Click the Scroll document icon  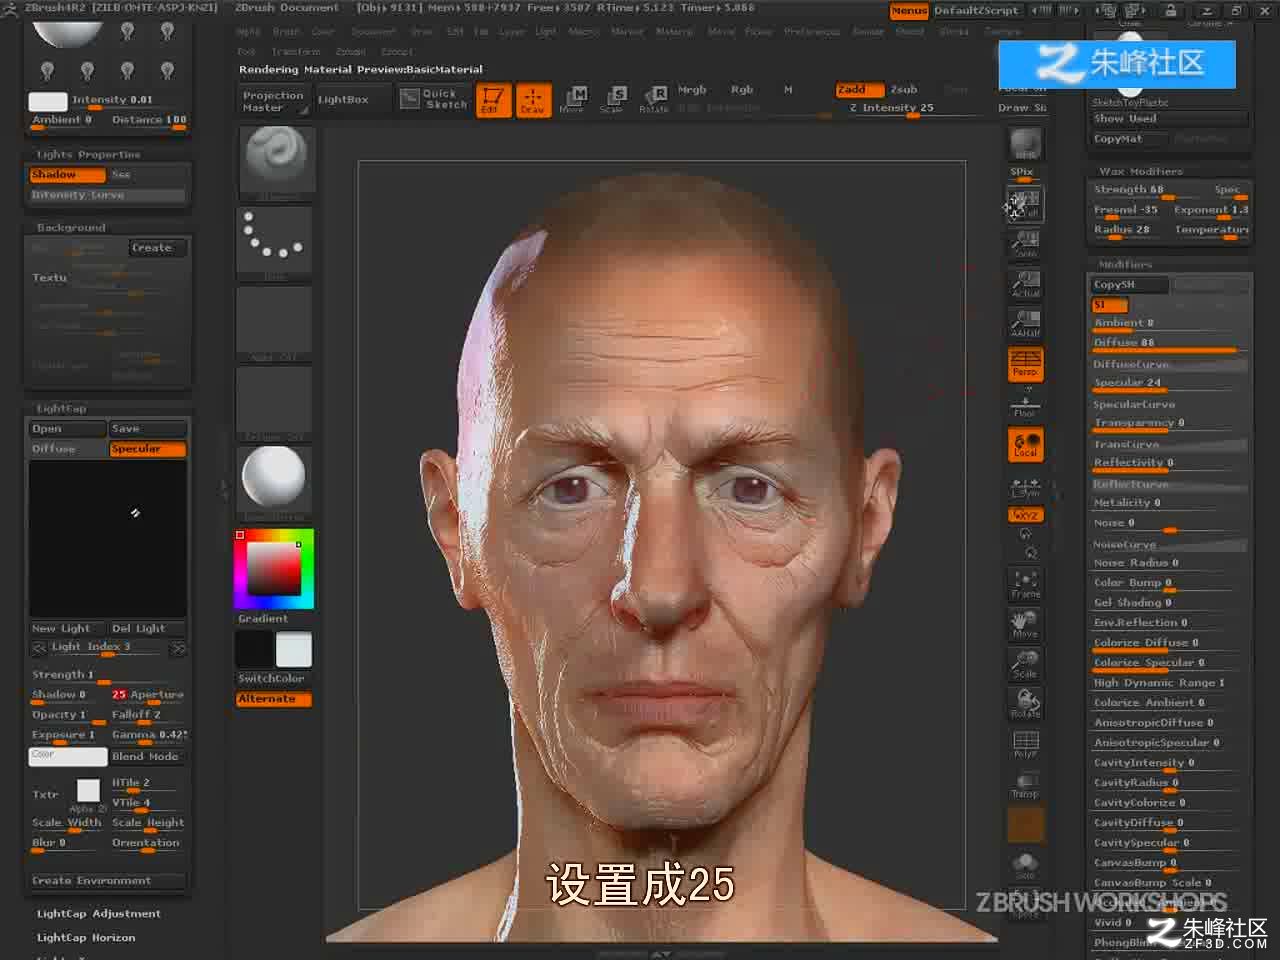pos(1025,203)
